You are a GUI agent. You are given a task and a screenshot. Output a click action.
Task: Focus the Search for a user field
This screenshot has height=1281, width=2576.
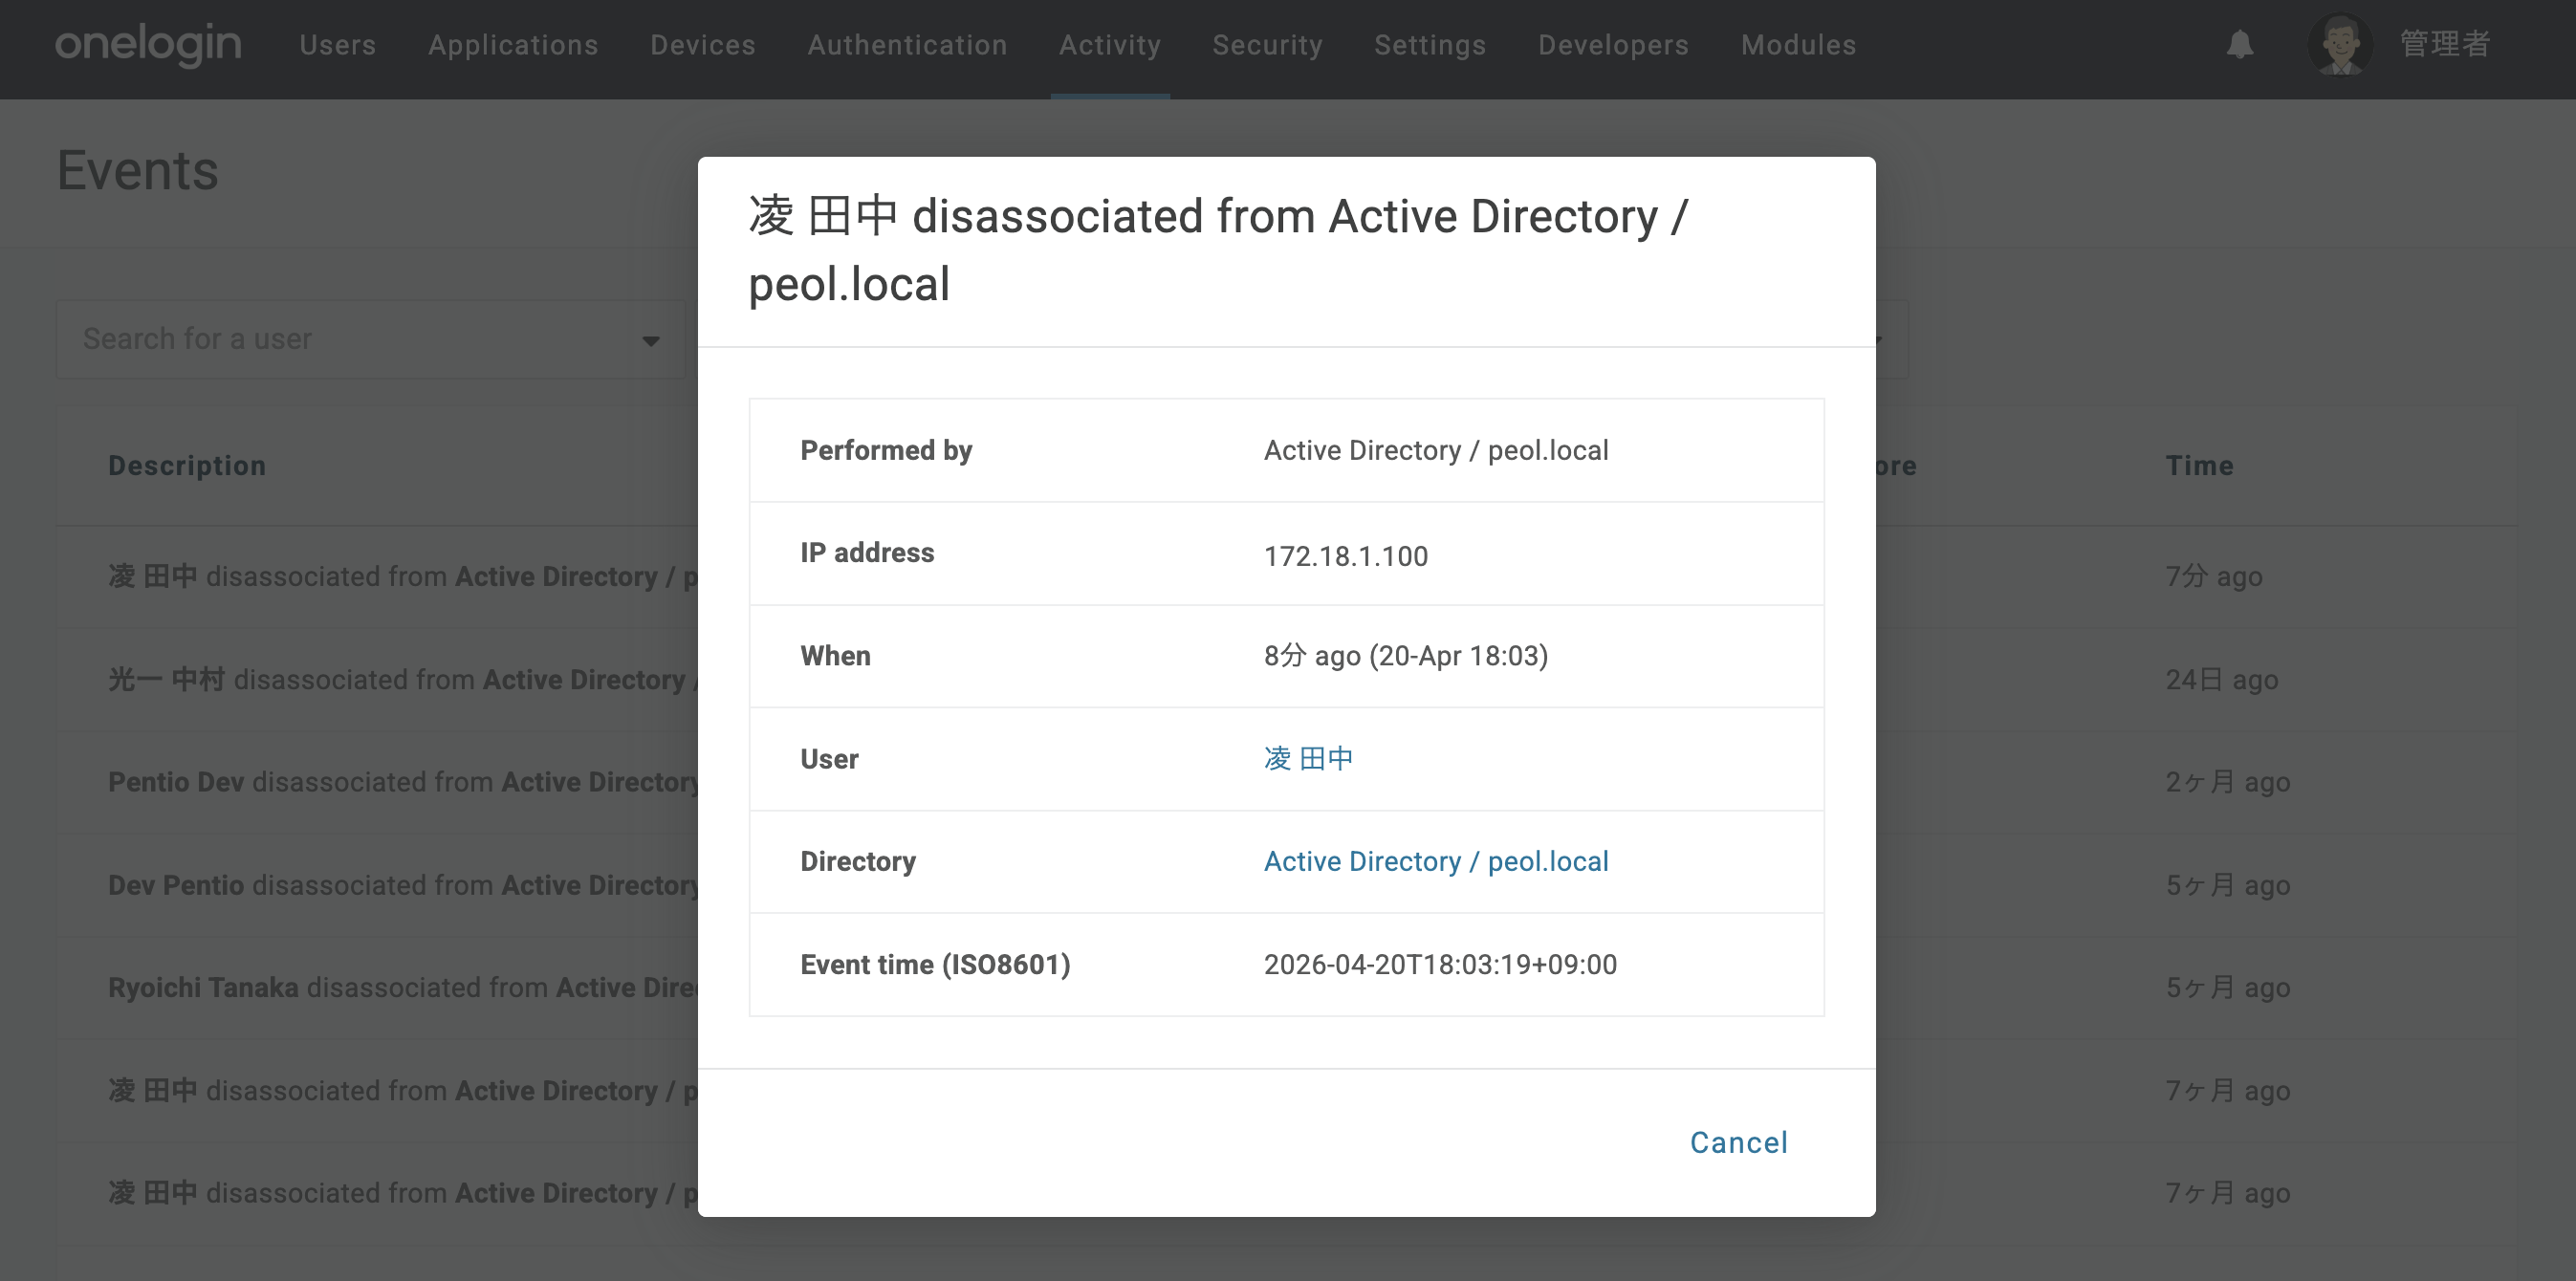pos(370,339)
